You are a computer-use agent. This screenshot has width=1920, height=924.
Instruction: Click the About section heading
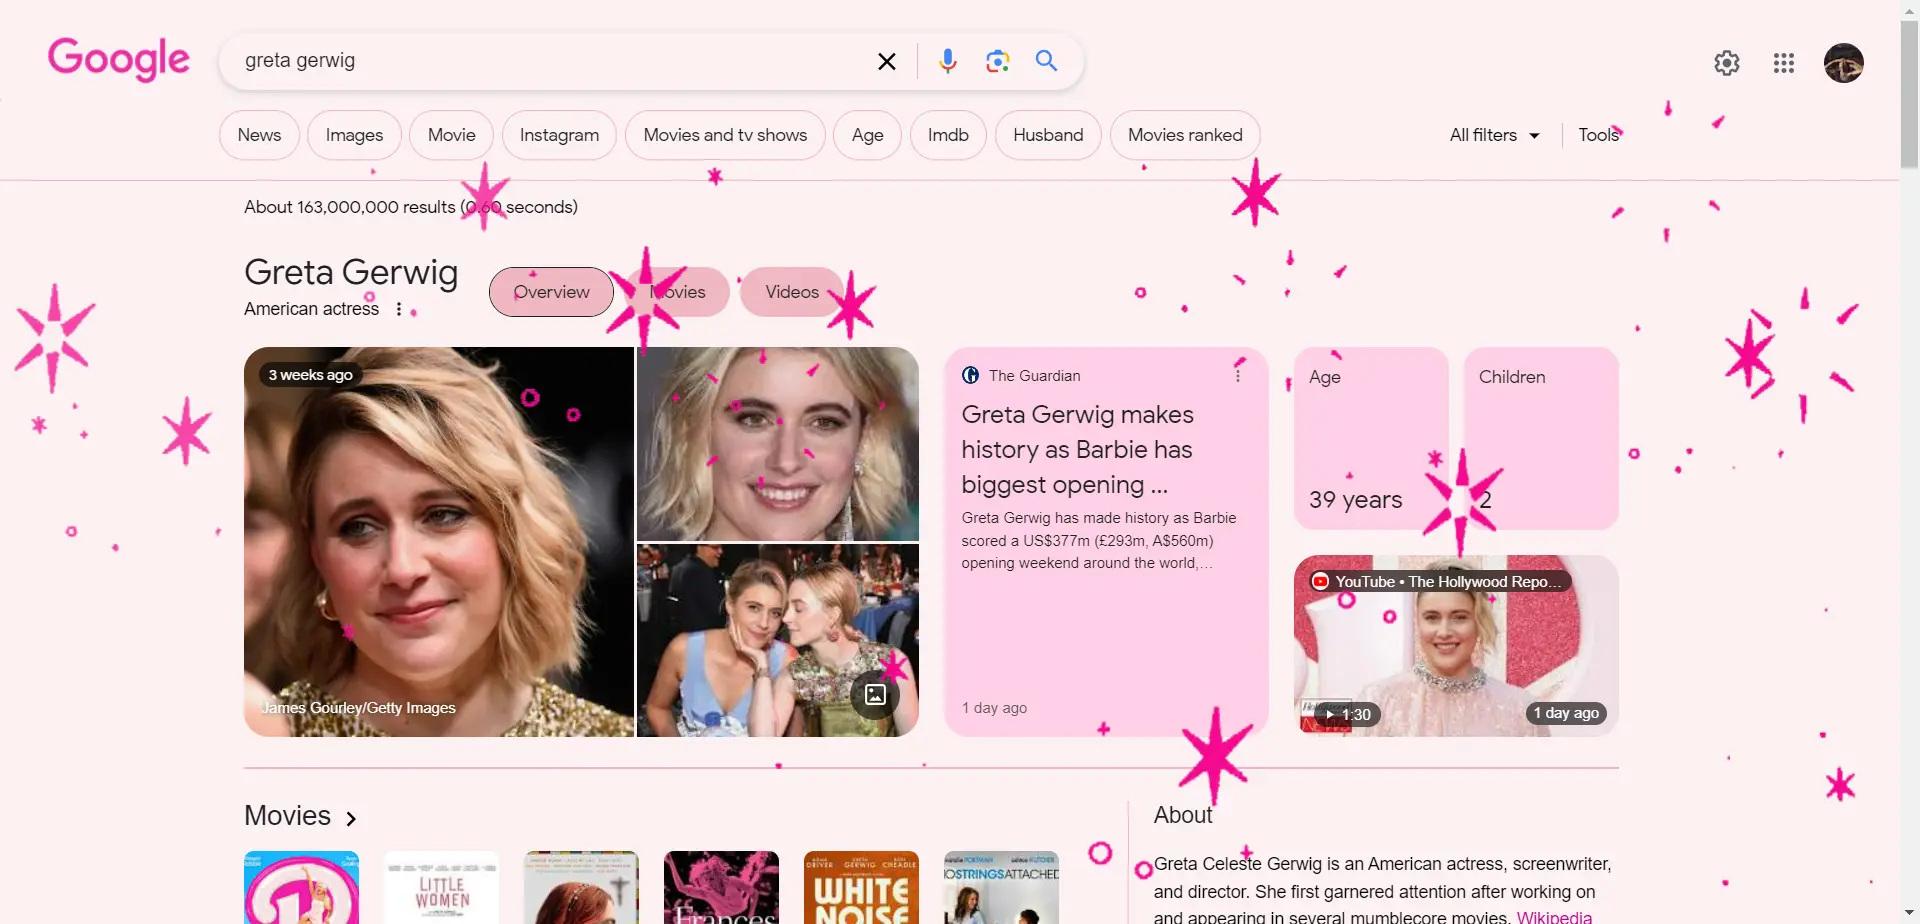(x=1183, y=815)
